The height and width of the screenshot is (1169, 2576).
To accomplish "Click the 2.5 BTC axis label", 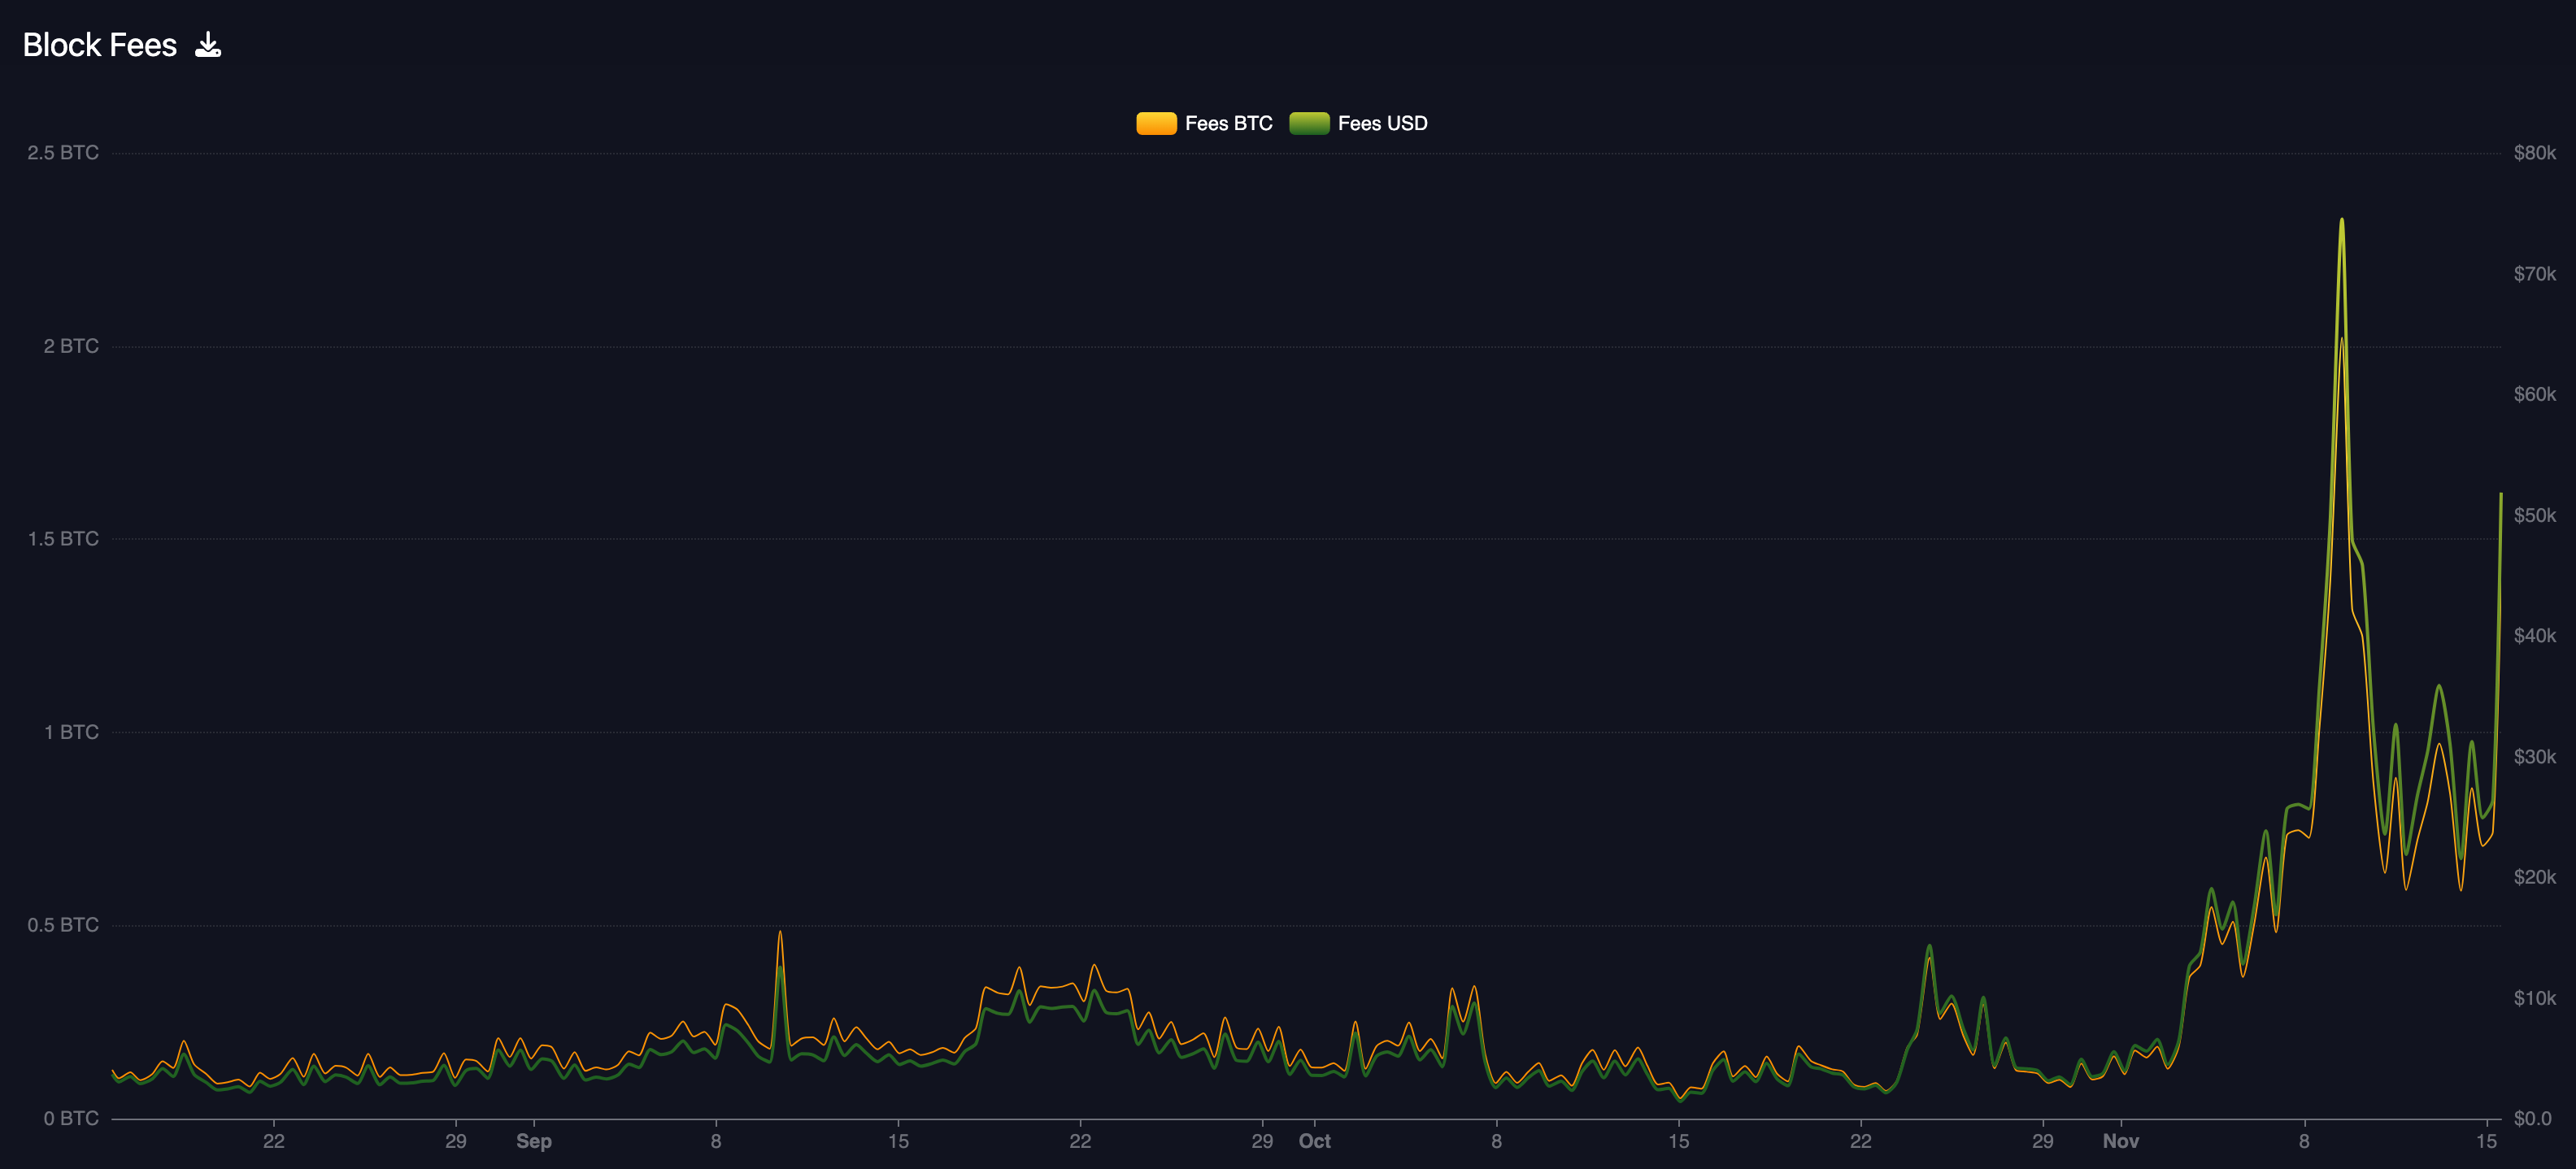I will pyautogui.click(x=62, y=152).
